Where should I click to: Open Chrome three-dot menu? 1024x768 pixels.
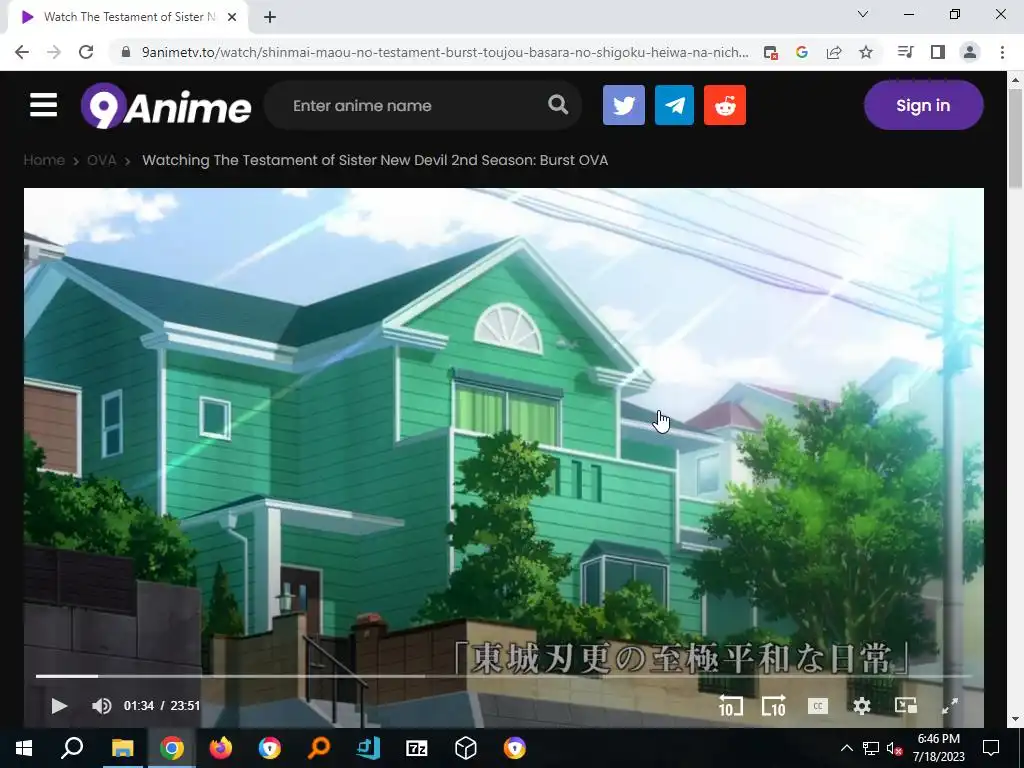click(1002, 52)
